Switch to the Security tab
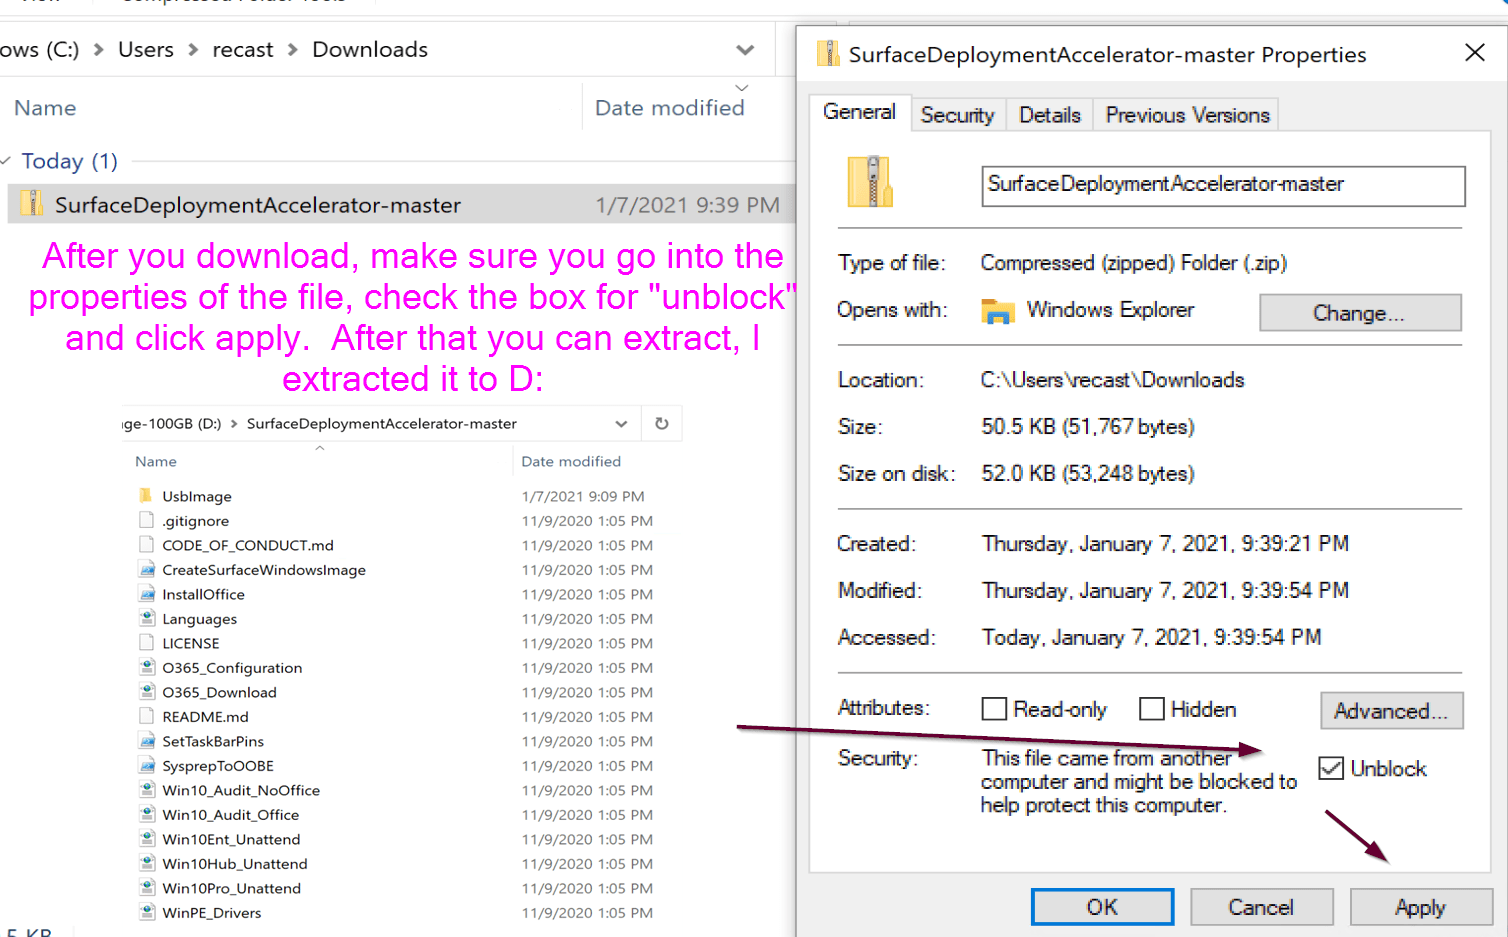1508x937 pixels. click(957, 115)
